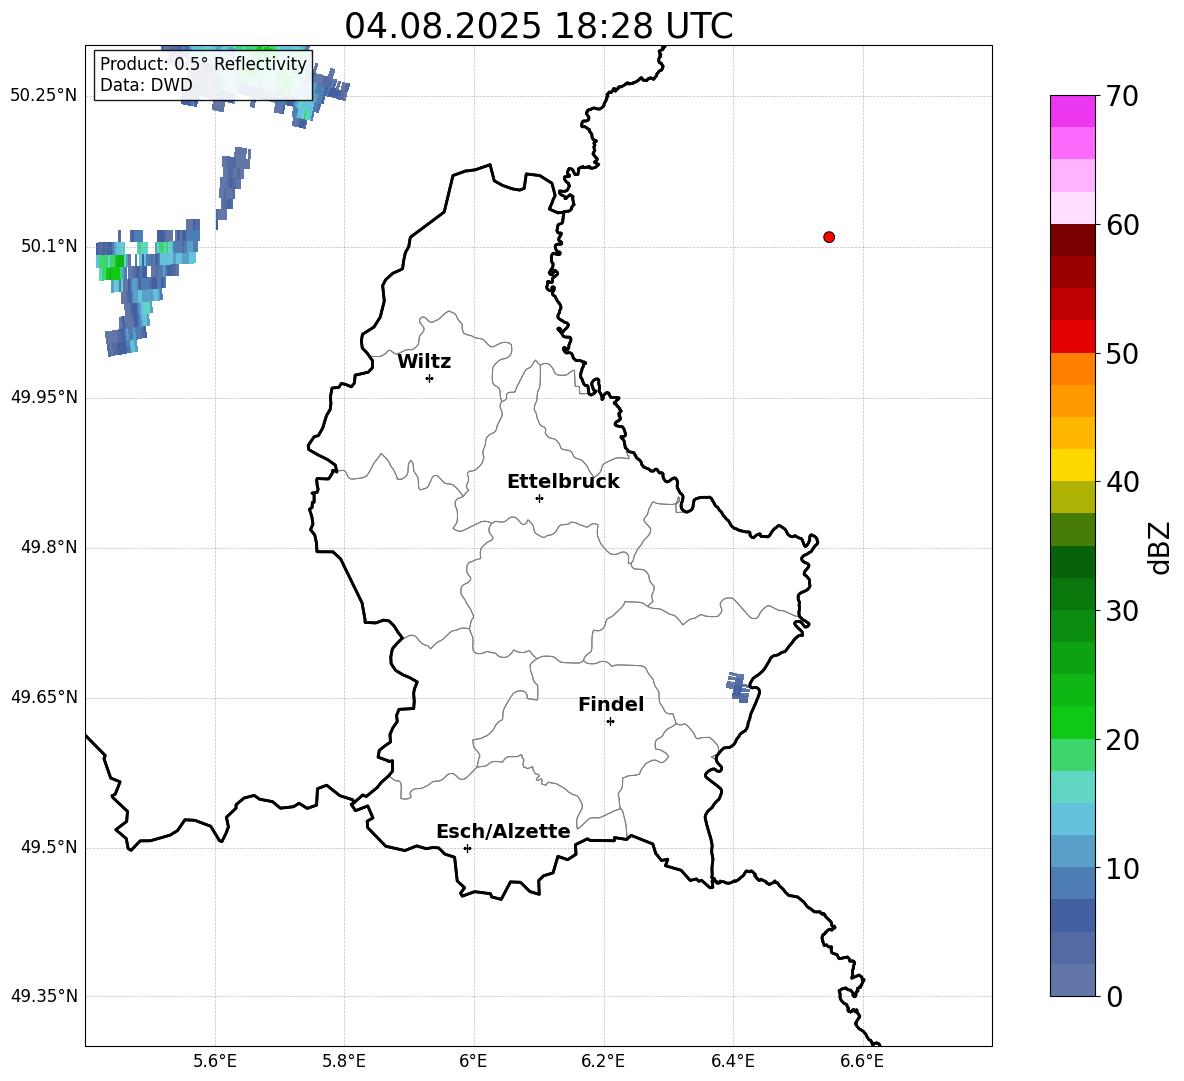Click the 49.35°N latitude label
Image resolution: width=1184 pixels, height=1081 pixels.
coord(44,996)
